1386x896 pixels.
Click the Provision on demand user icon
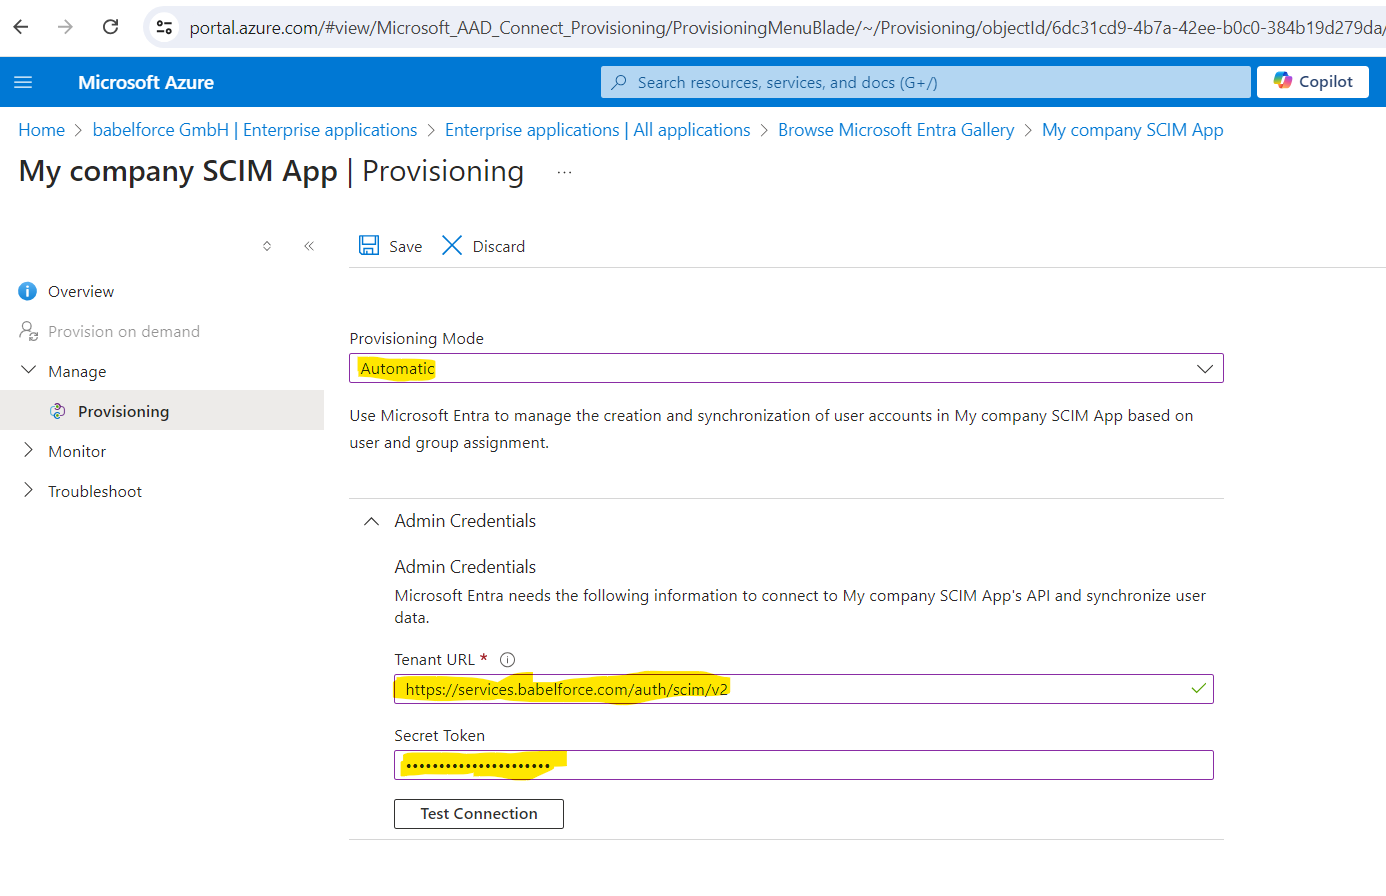(x=28, y=330)
